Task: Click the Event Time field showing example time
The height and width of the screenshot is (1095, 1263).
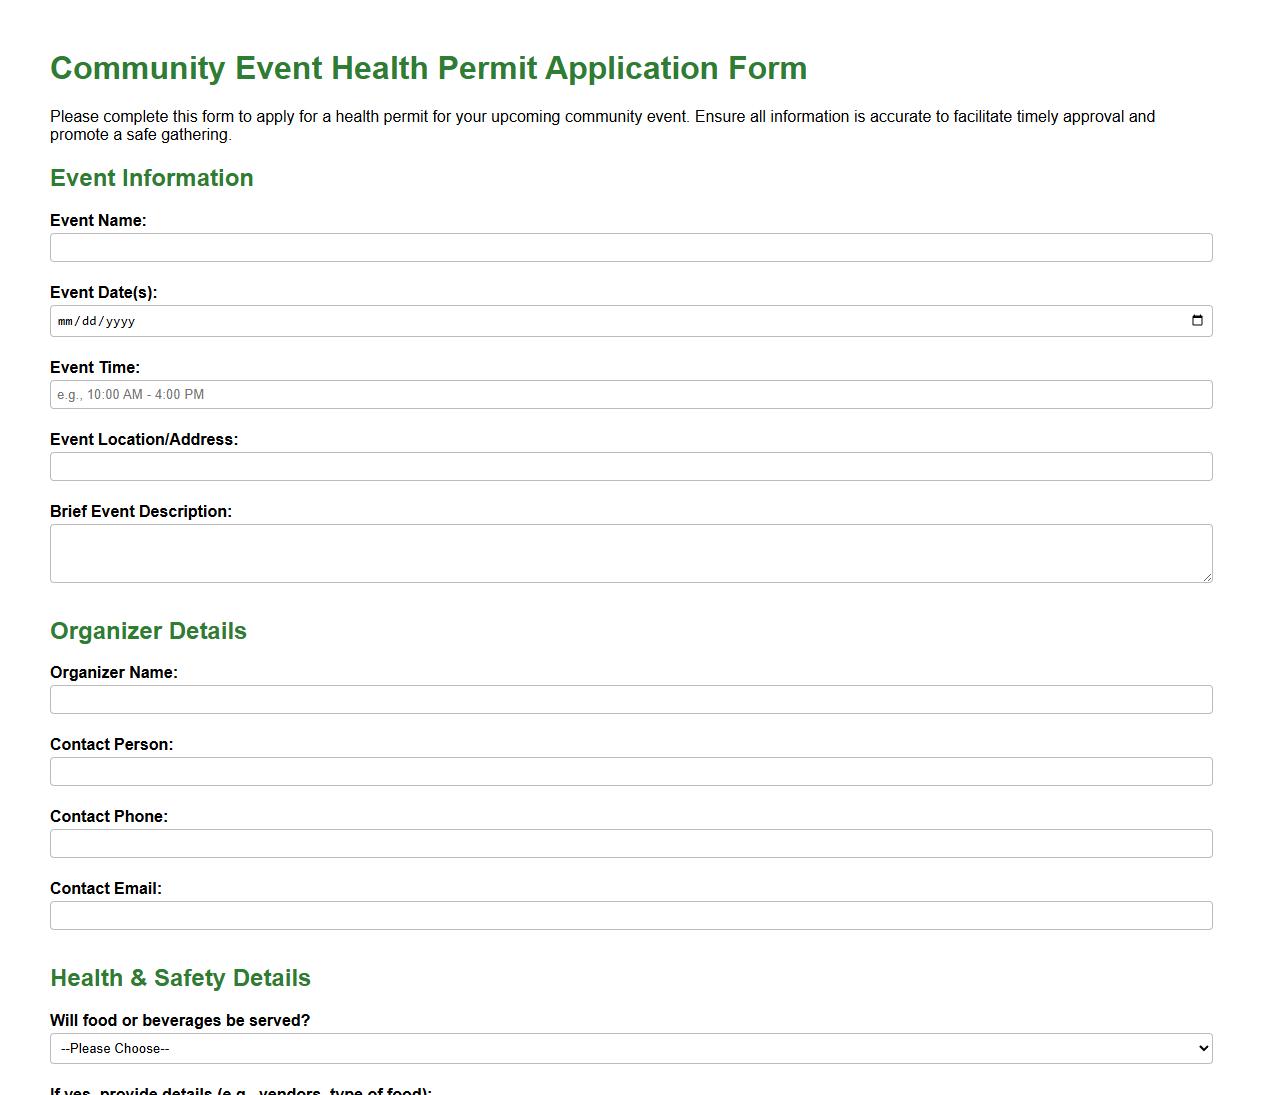Action: pyautogui.click(x=630, y=394)
